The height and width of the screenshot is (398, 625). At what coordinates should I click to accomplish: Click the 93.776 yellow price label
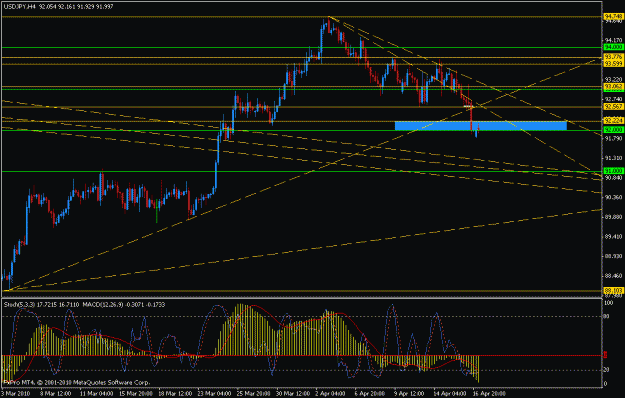[613, 57]
